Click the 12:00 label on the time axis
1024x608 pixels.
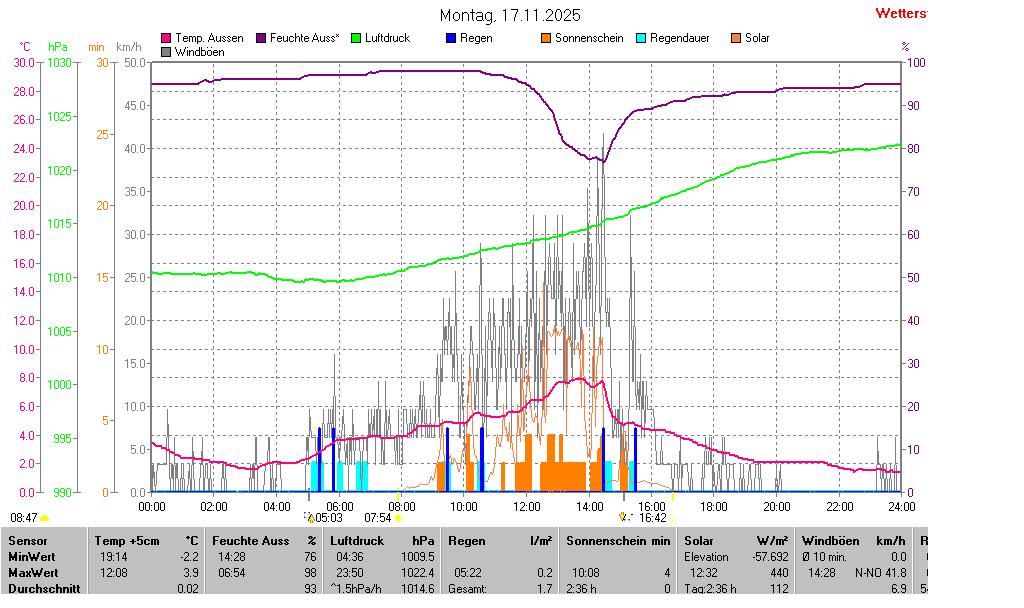pyautogui.click(x=527, y=507)
